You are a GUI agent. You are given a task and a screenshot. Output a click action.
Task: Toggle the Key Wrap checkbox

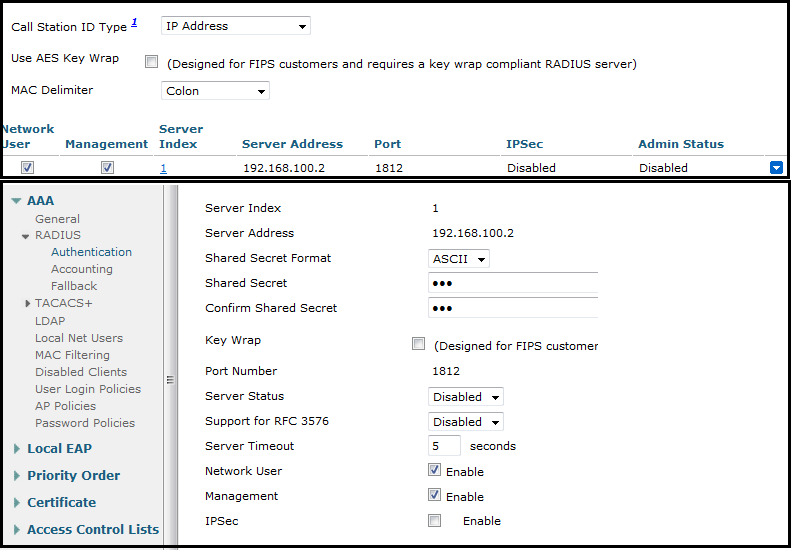pos(418,344)
